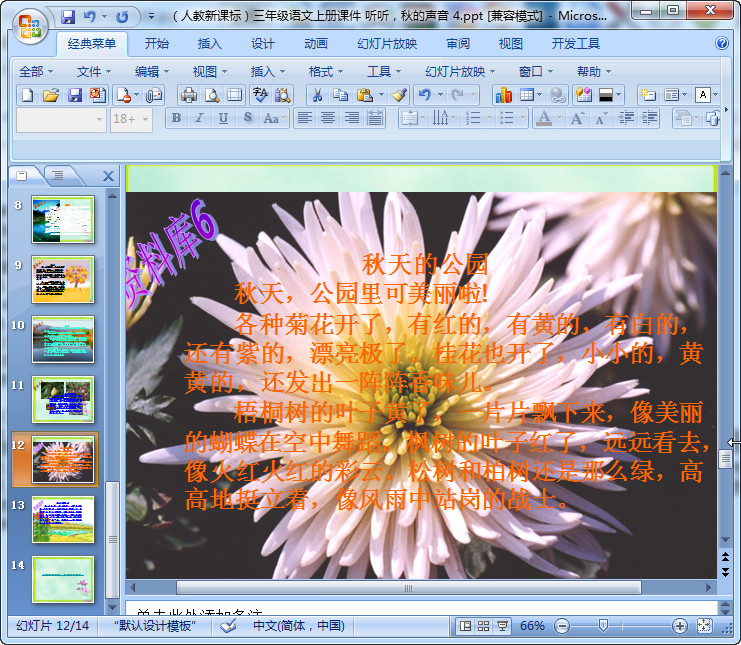Image resolution: width=741 pixels, height=645 pixels.
Task: Switch to 开始 ribbon tab
Action: point(156,44)
